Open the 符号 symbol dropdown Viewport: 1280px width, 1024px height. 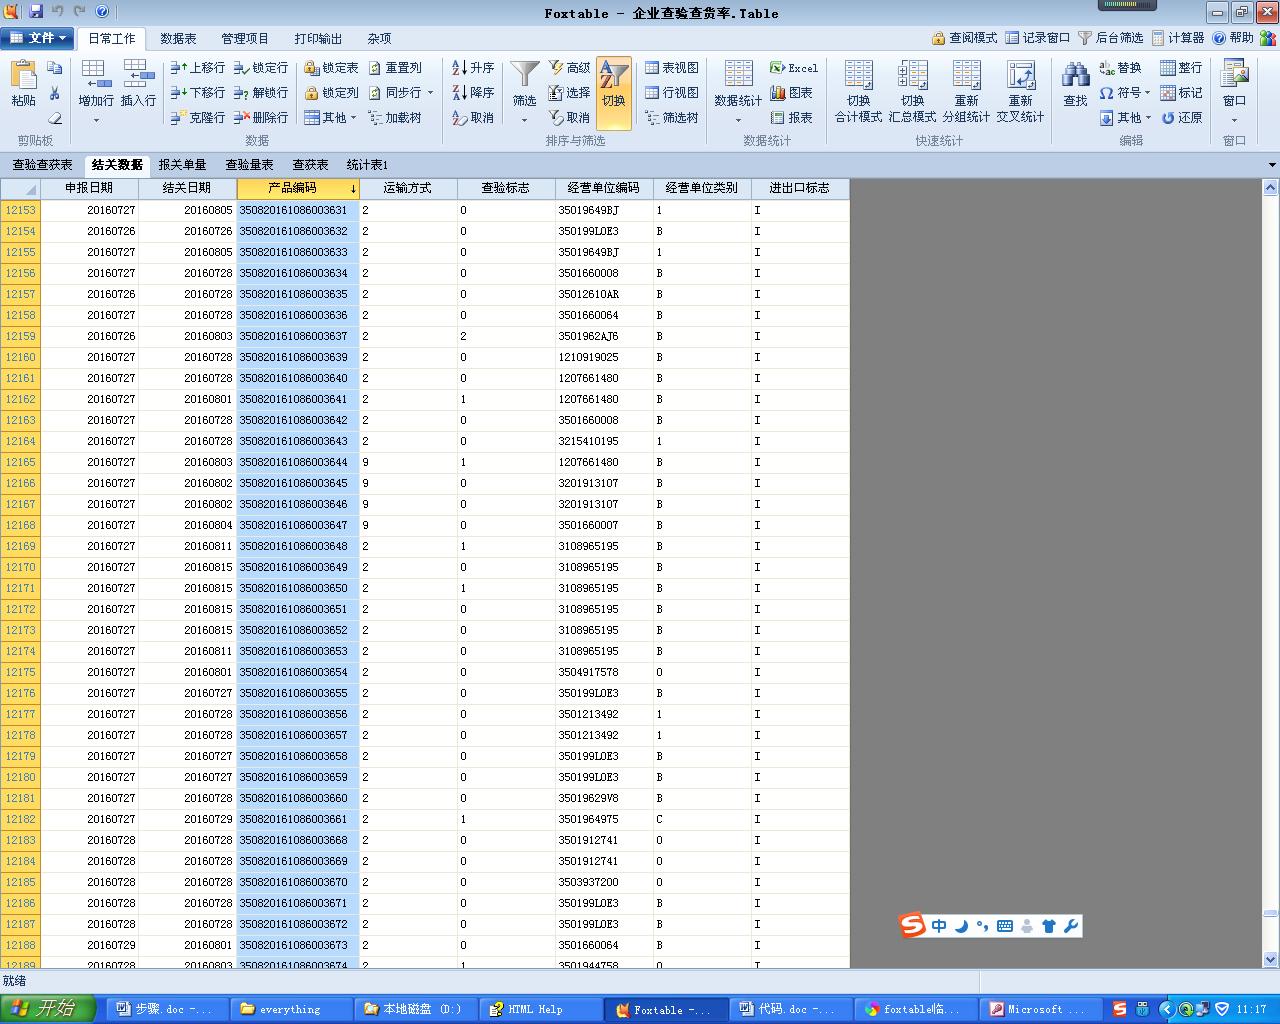[x=1124, y=93]
